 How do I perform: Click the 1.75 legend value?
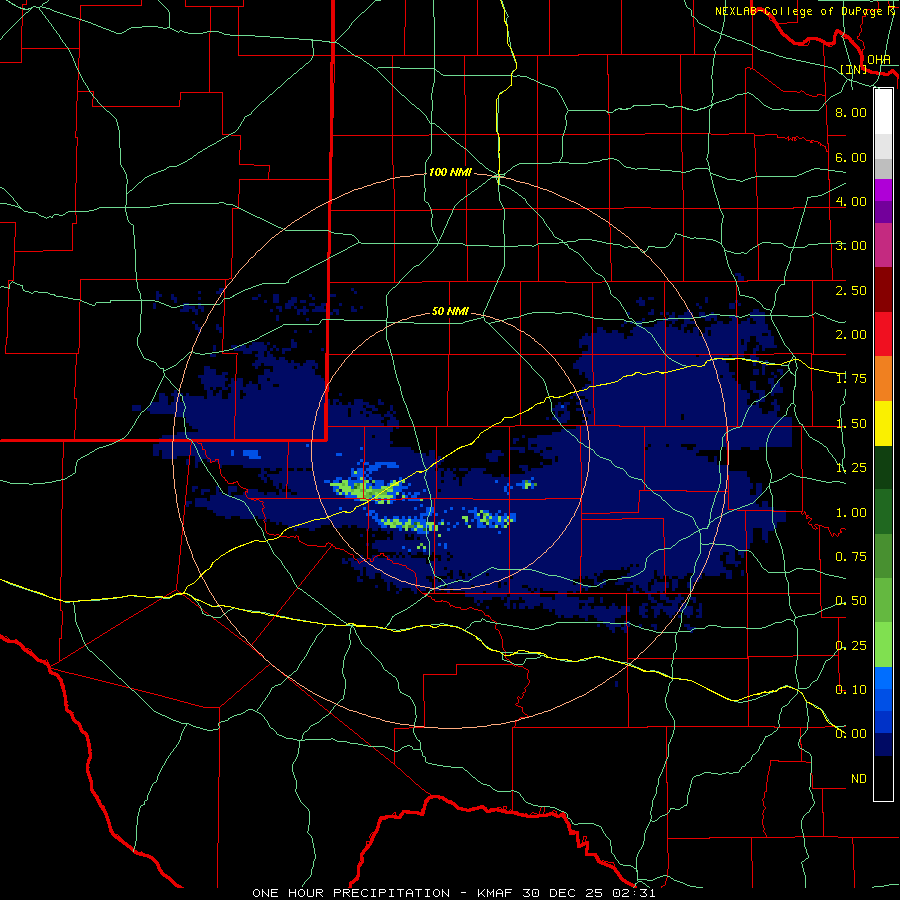[851, 379]
